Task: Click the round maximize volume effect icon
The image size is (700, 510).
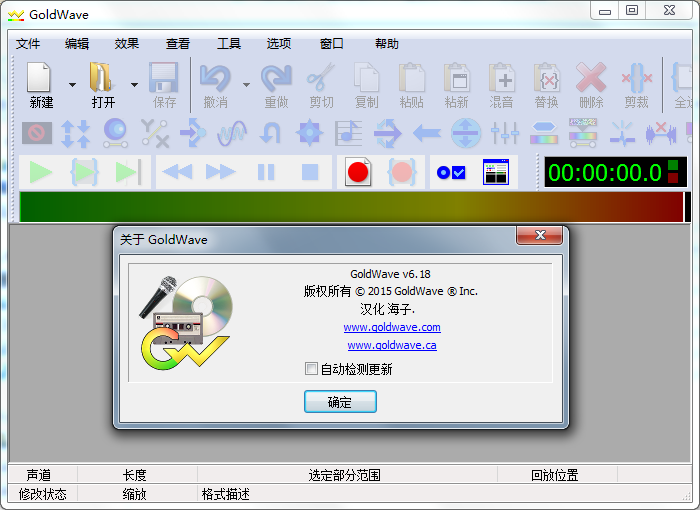Action: (466, 133)
